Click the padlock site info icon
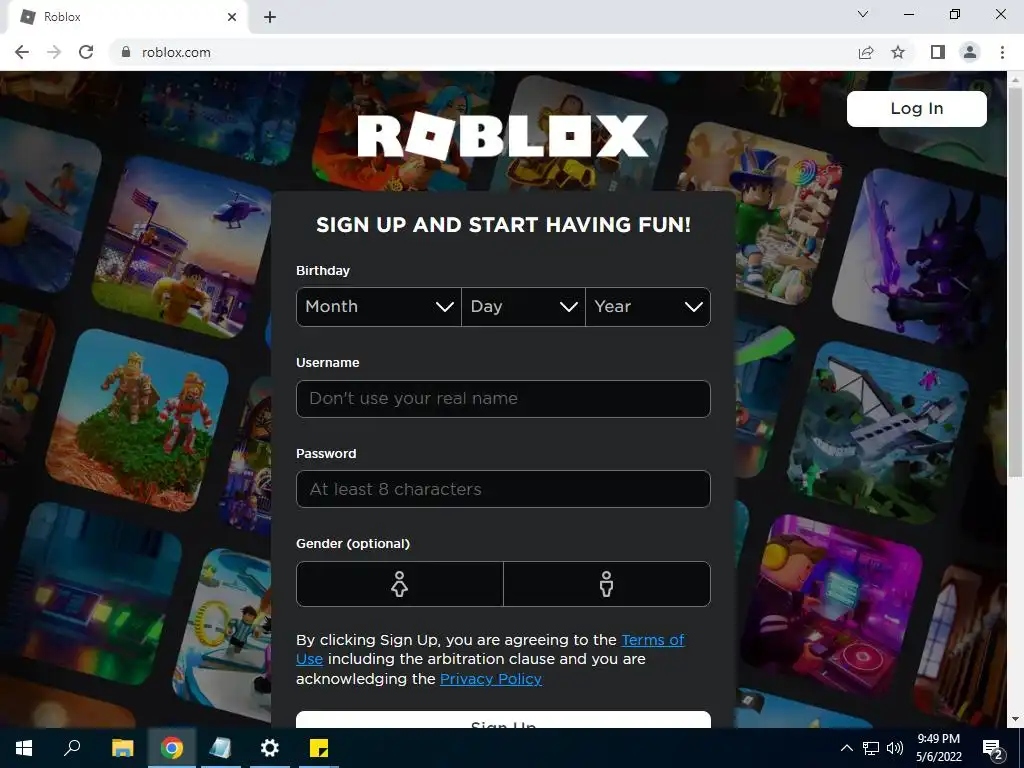 [126, 52]
